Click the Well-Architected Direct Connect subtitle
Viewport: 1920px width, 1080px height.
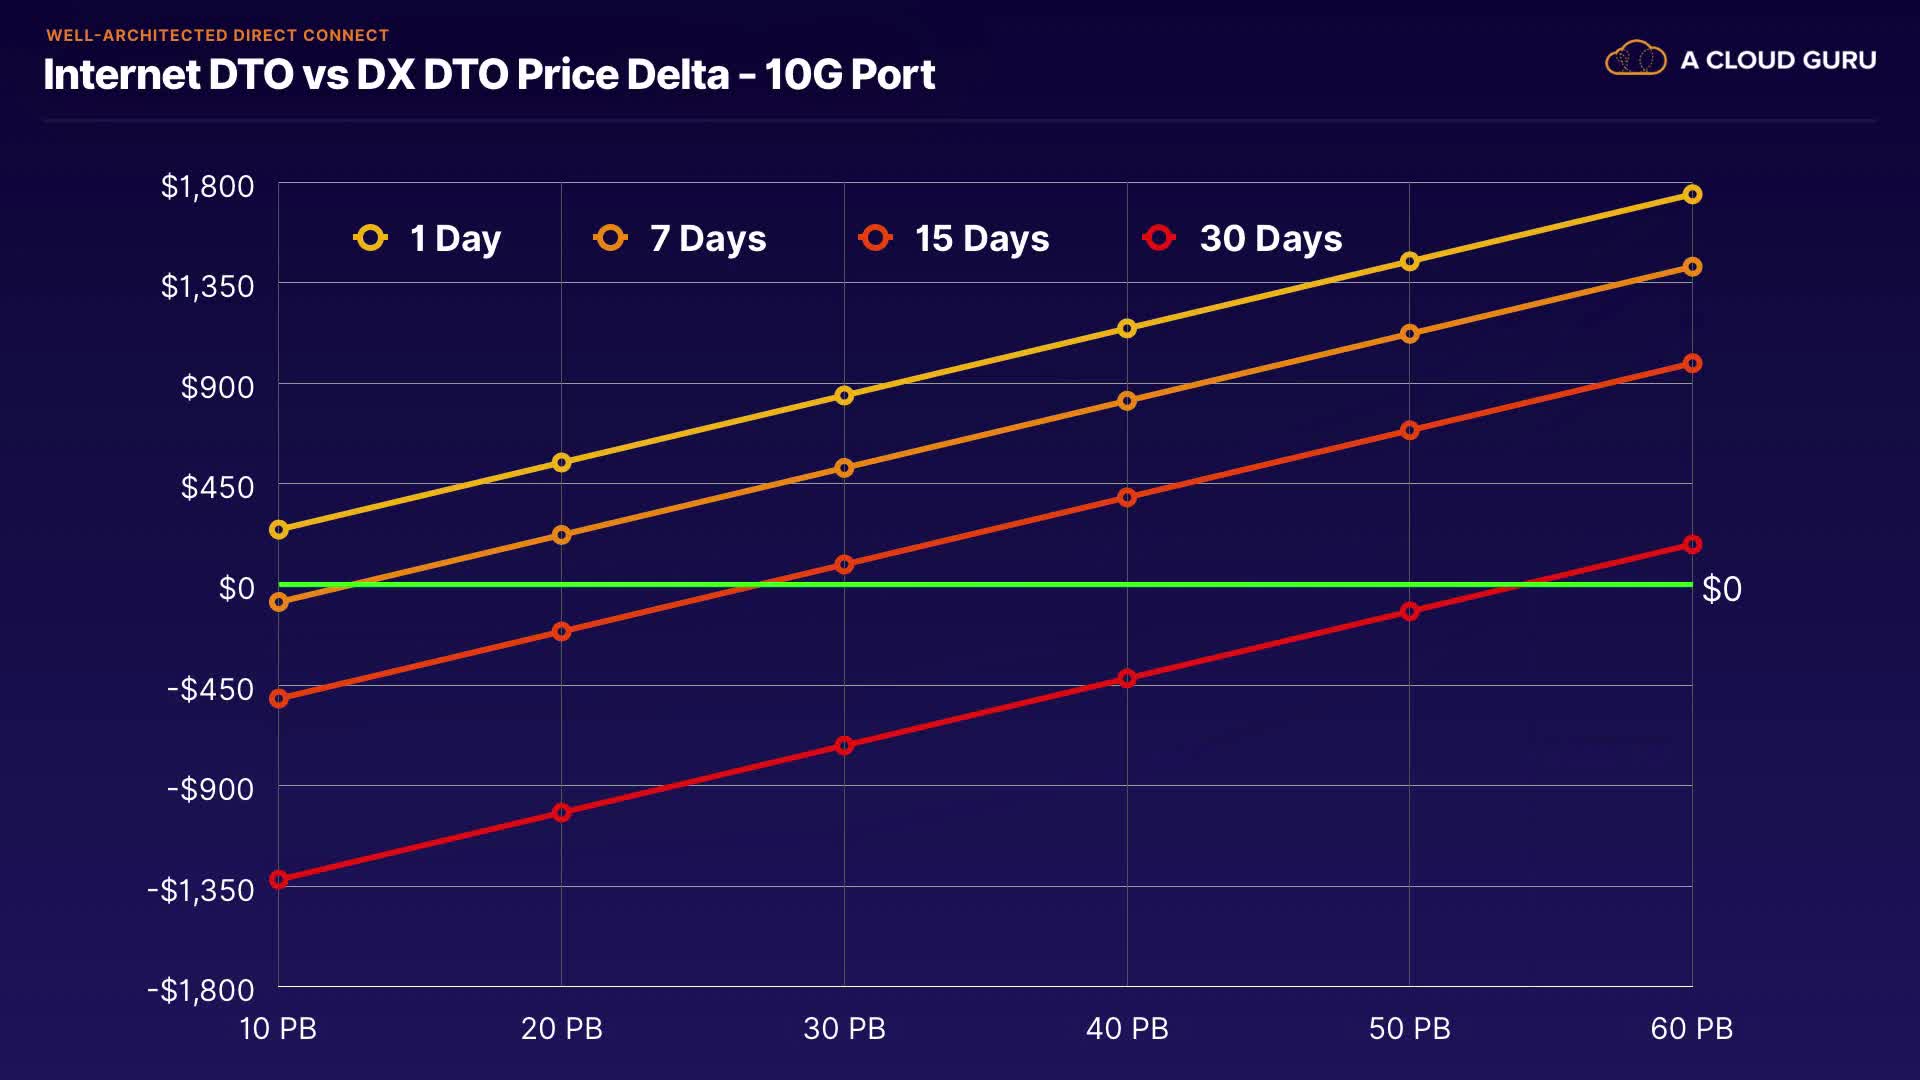pos(217,35)
